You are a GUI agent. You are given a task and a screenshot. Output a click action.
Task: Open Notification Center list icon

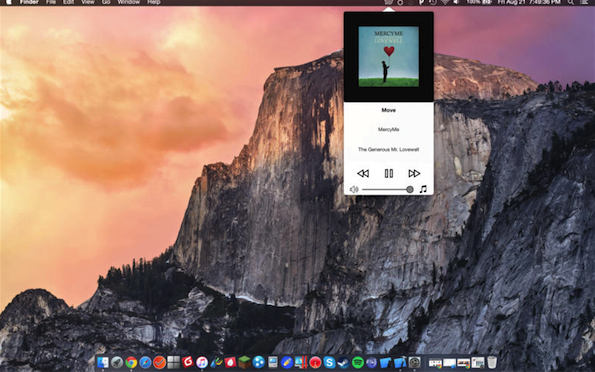585,2
